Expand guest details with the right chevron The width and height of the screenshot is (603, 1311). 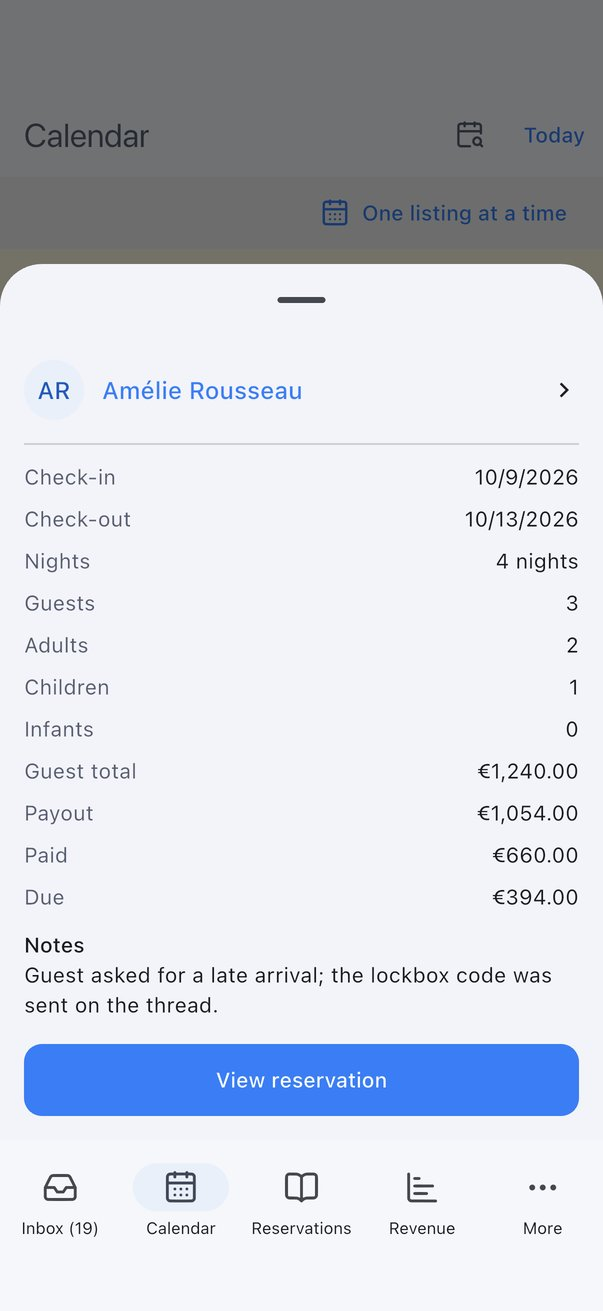pyautogui.click(x=564, y=390)
